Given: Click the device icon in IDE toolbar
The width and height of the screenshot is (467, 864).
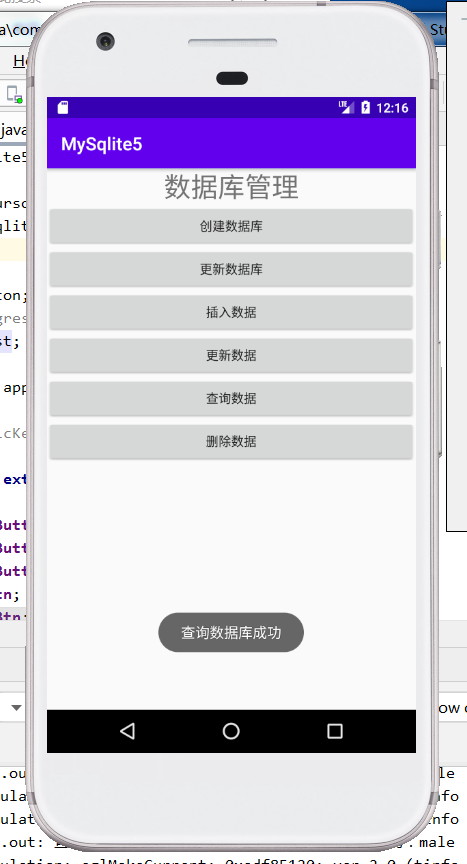Looking at the screenshot, I should pos(14,94).
